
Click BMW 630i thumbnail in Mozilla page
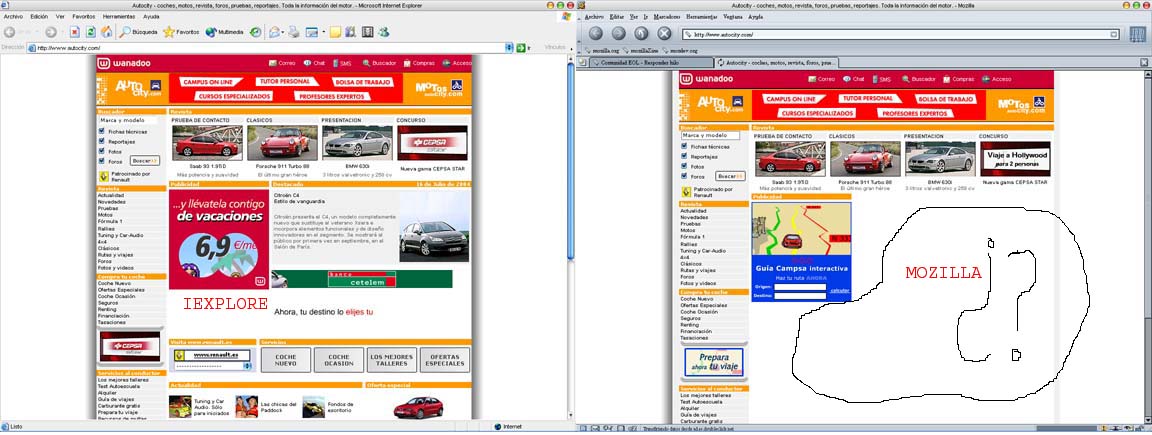coord(939,159)
